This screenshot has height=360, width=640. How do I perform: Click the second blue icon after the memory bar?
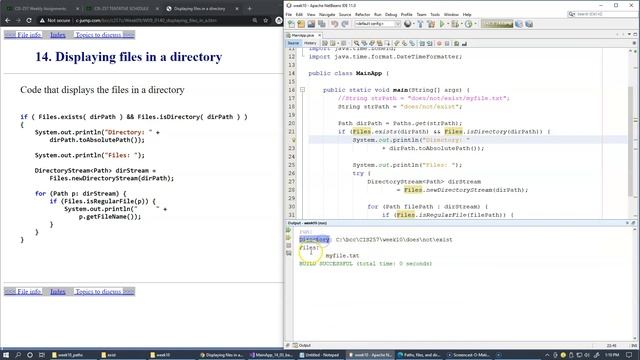[x=529, y=24]
